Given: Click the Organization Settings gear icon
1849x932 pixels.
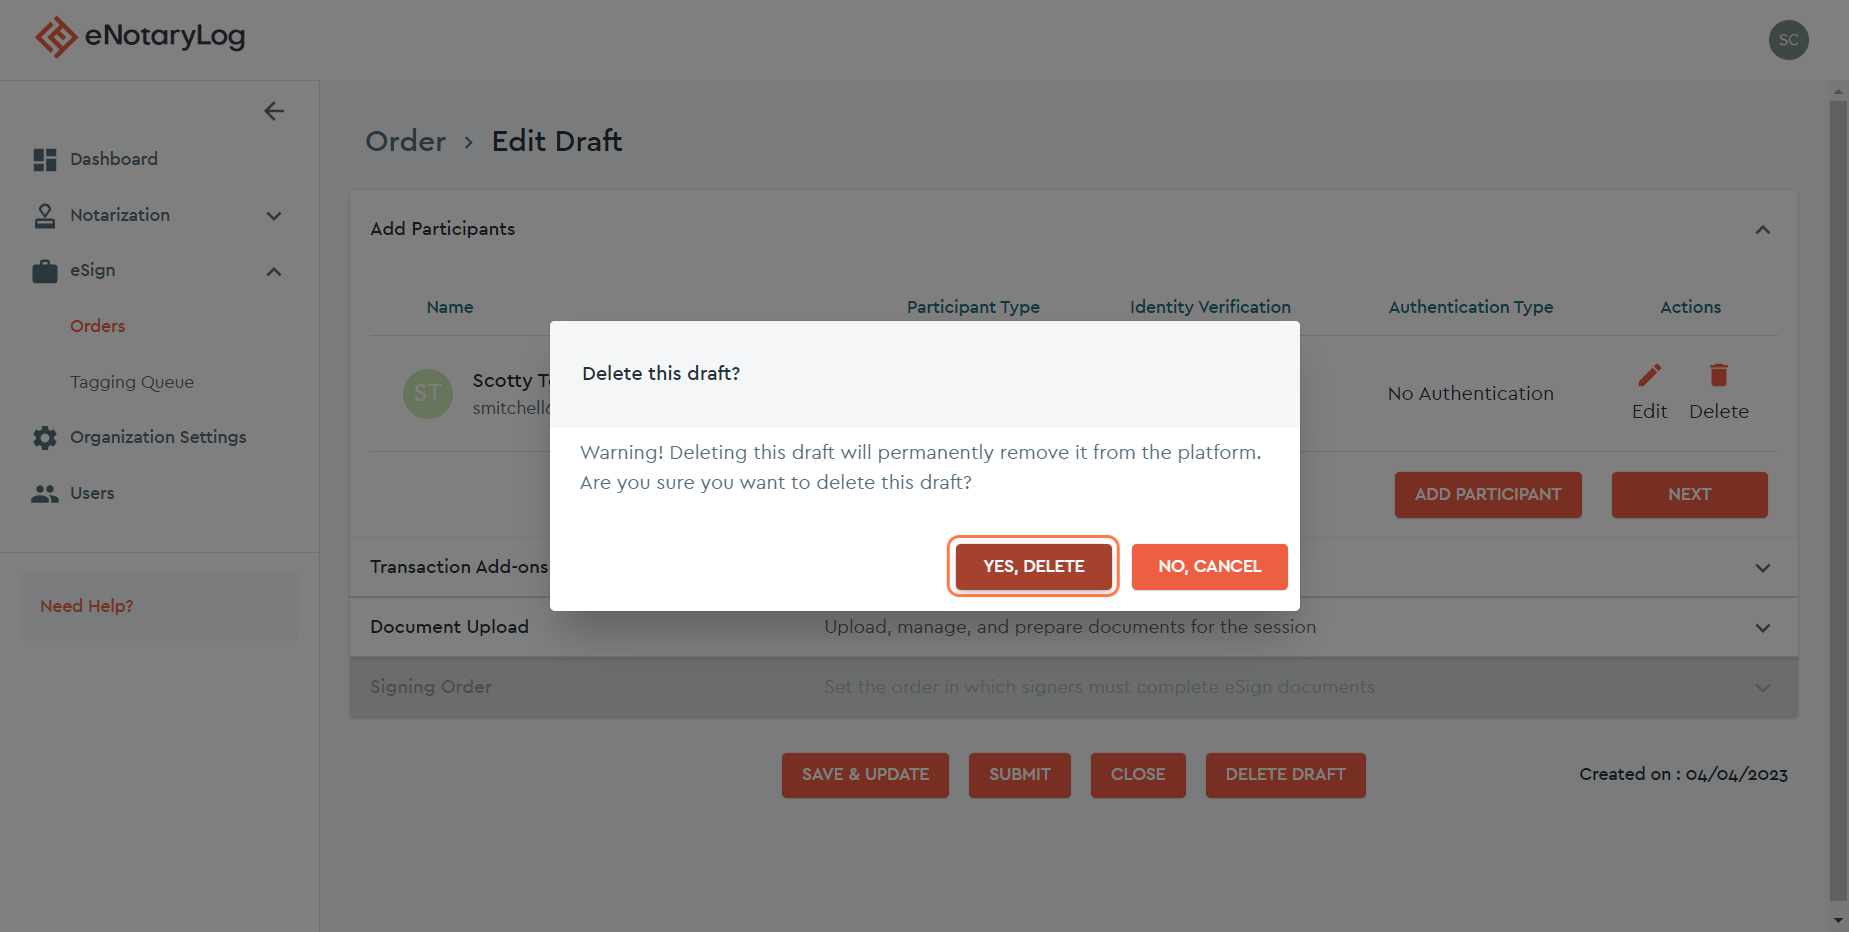Looking at the screenshot, I should [x=45, y=438].
